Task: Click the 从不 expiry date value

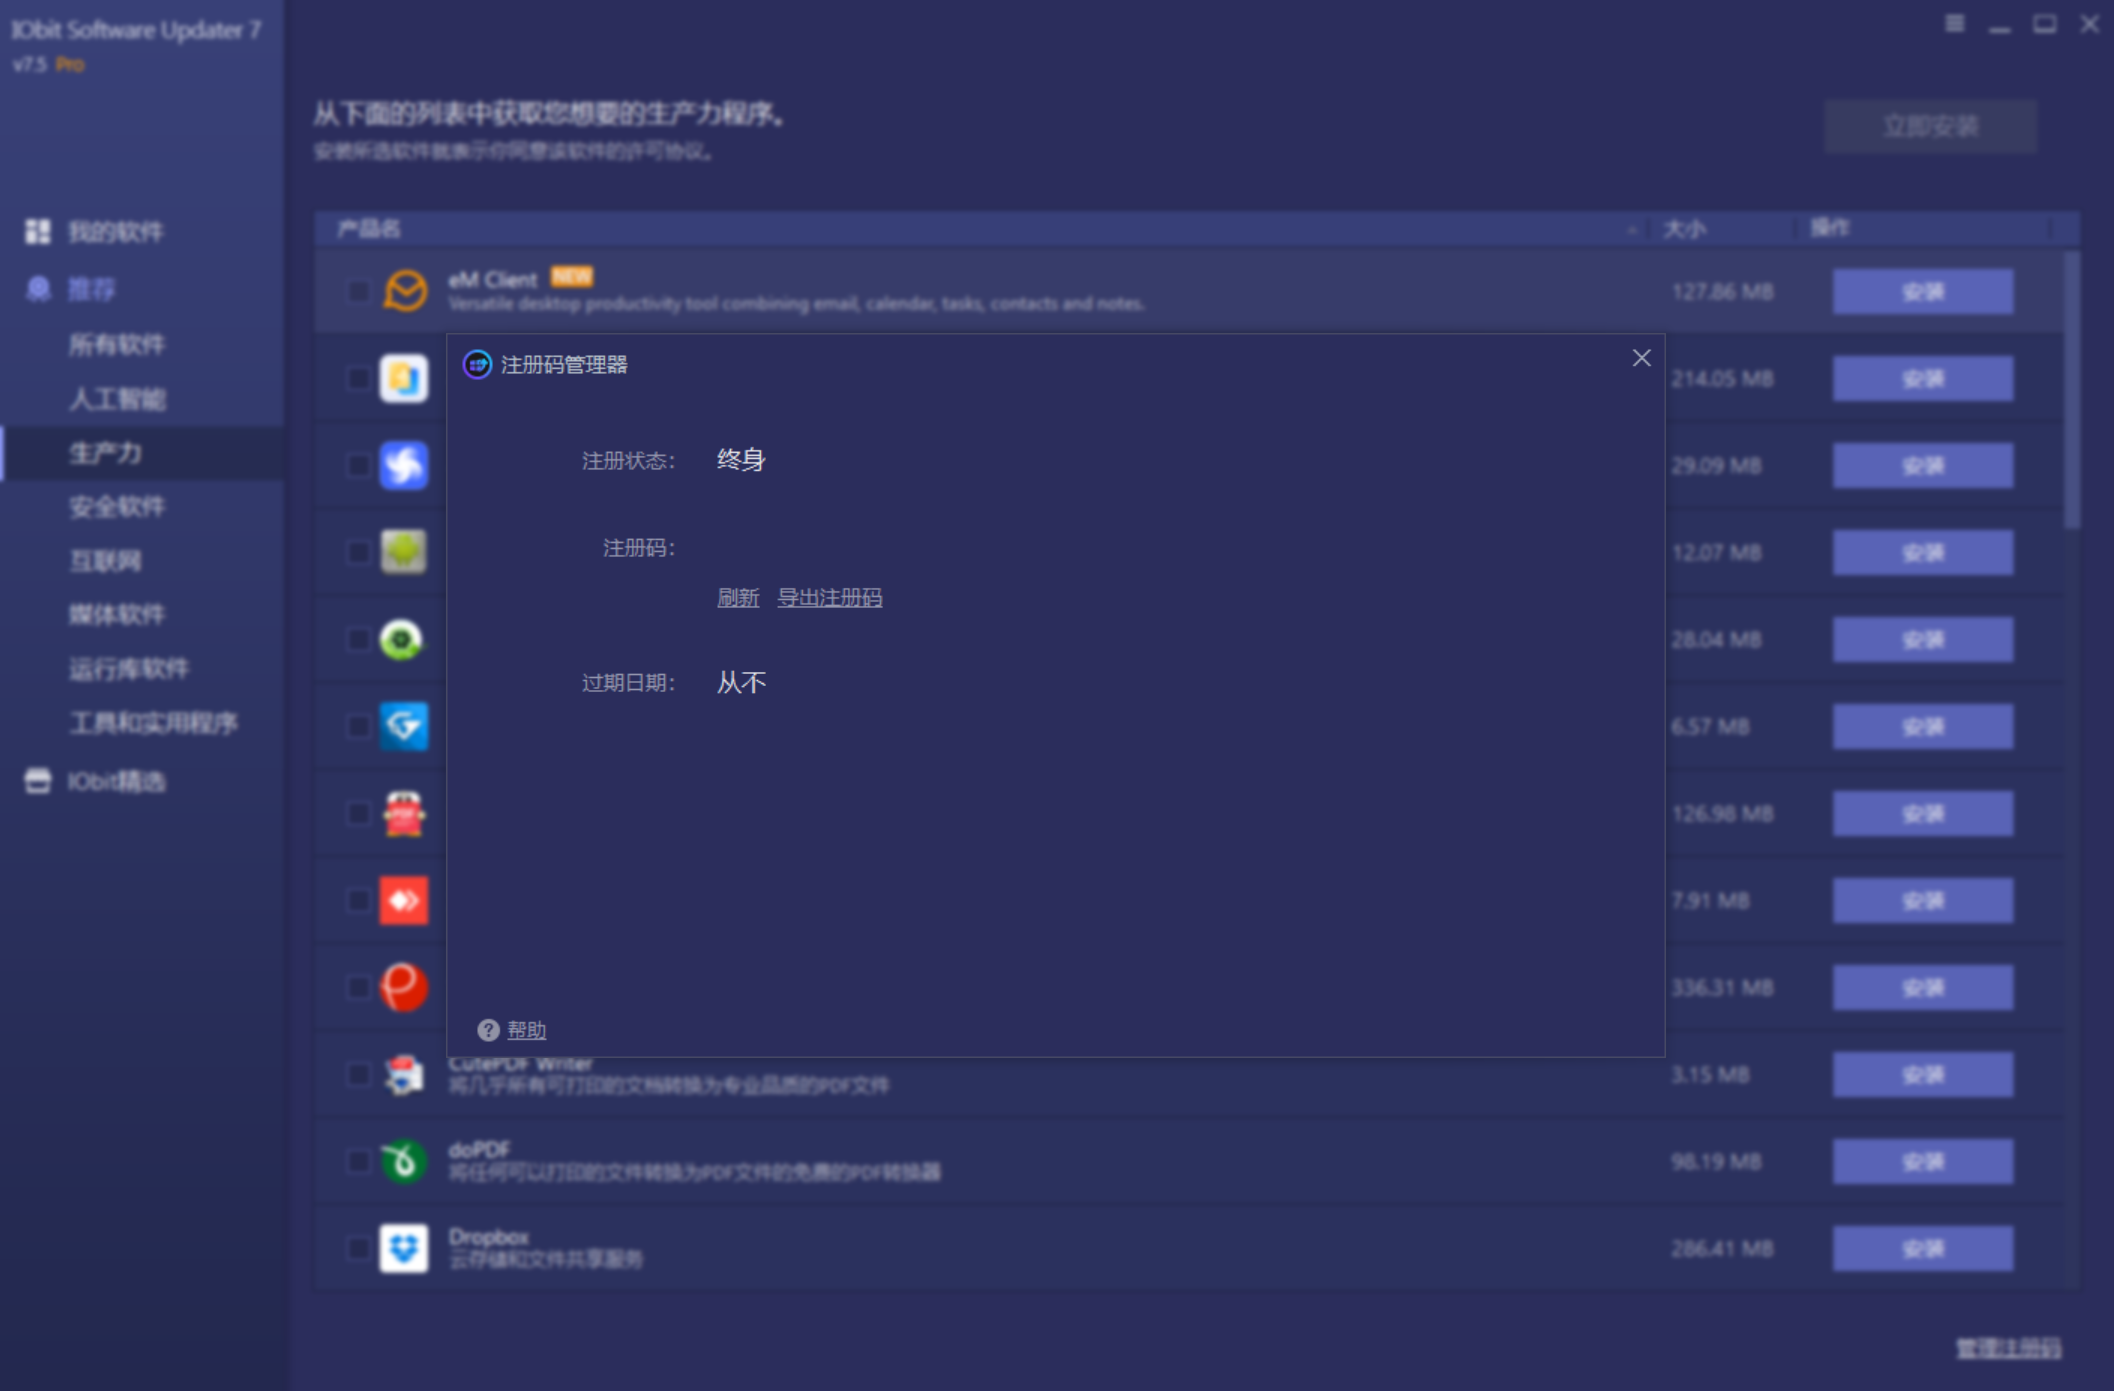Action: click(741, 683)
